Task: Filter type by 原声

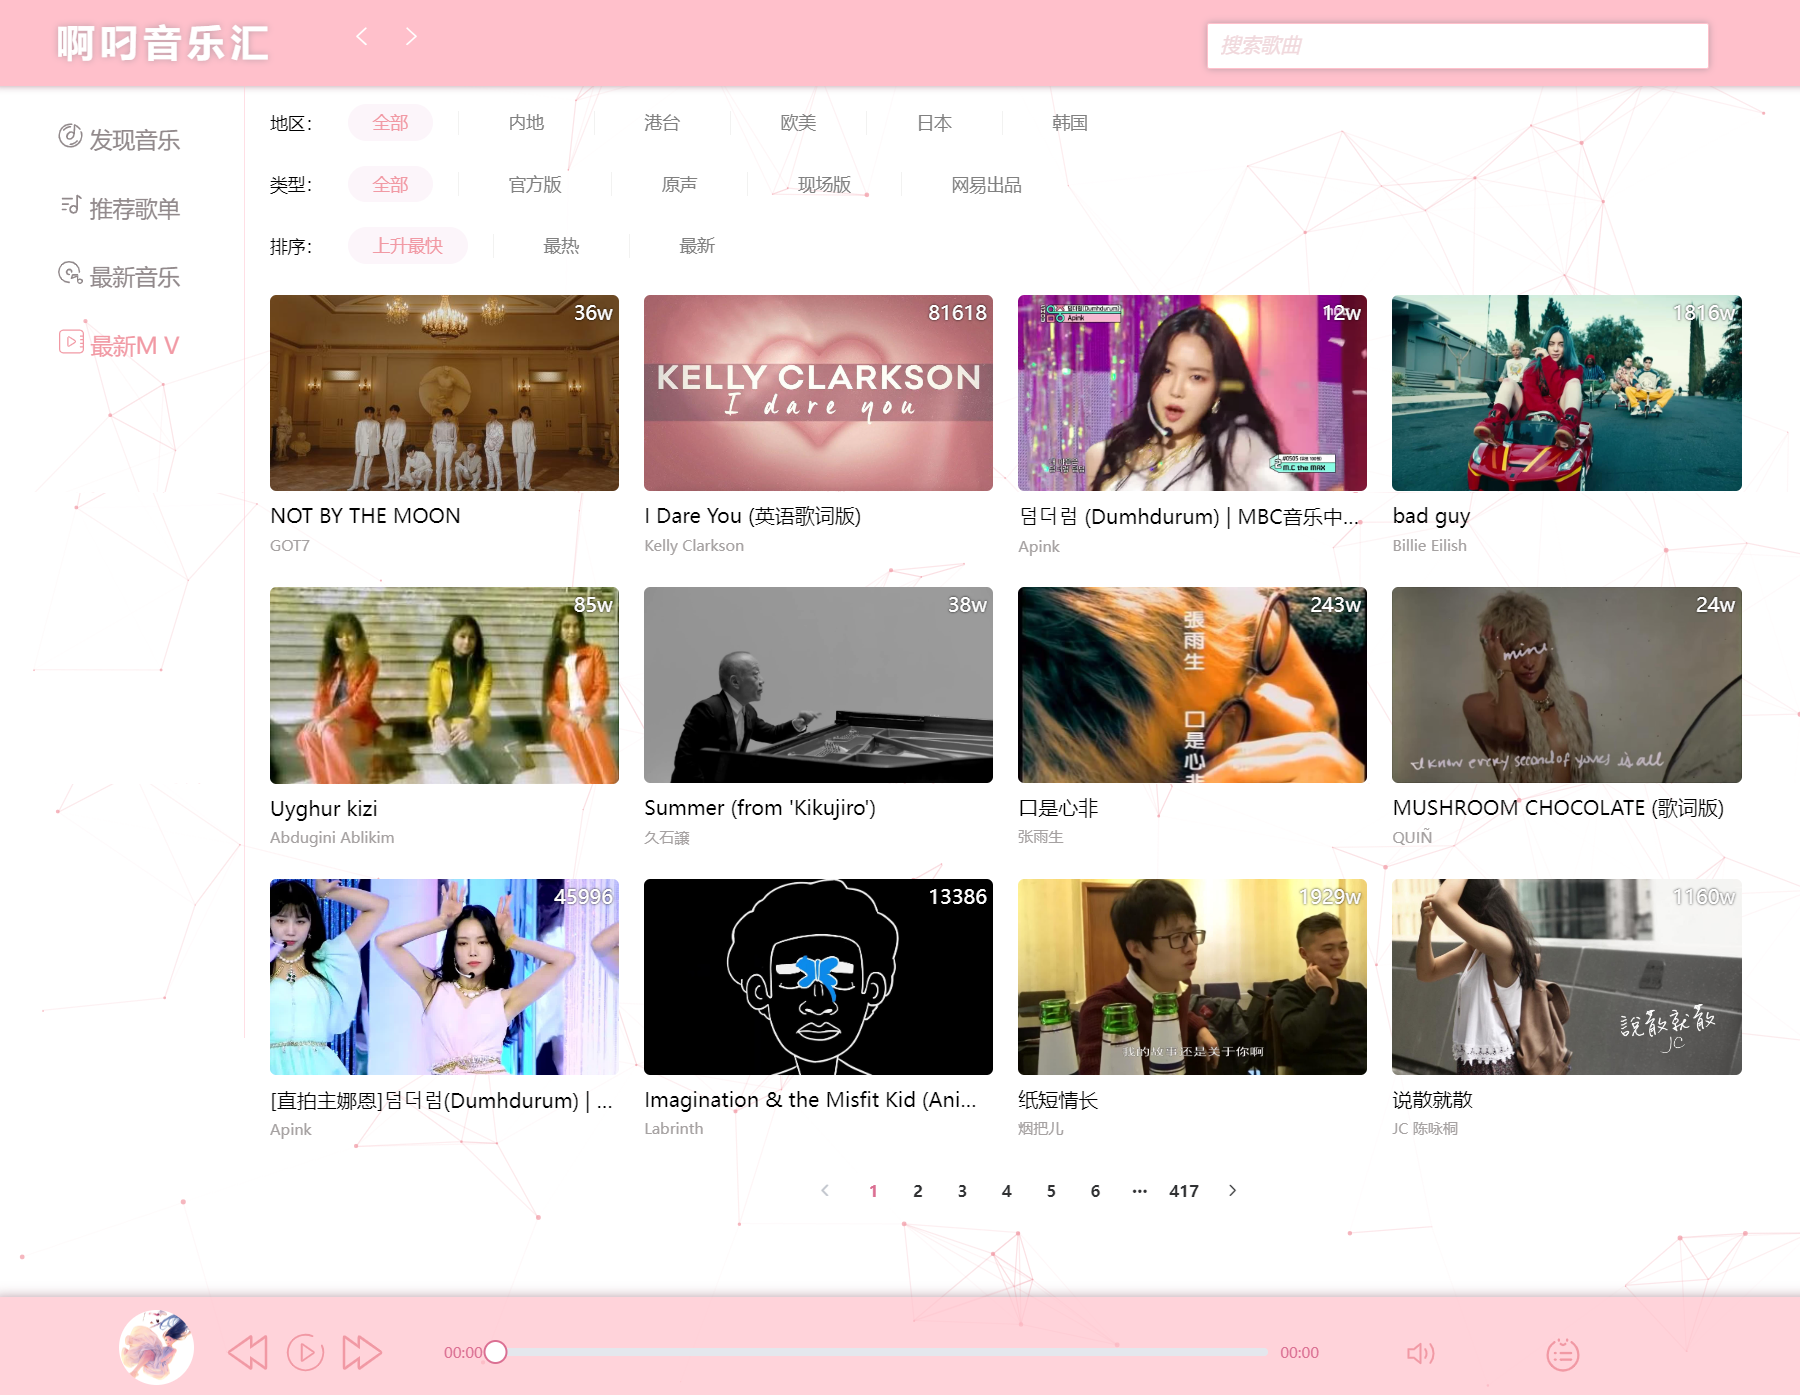Action: click(679, 185)
